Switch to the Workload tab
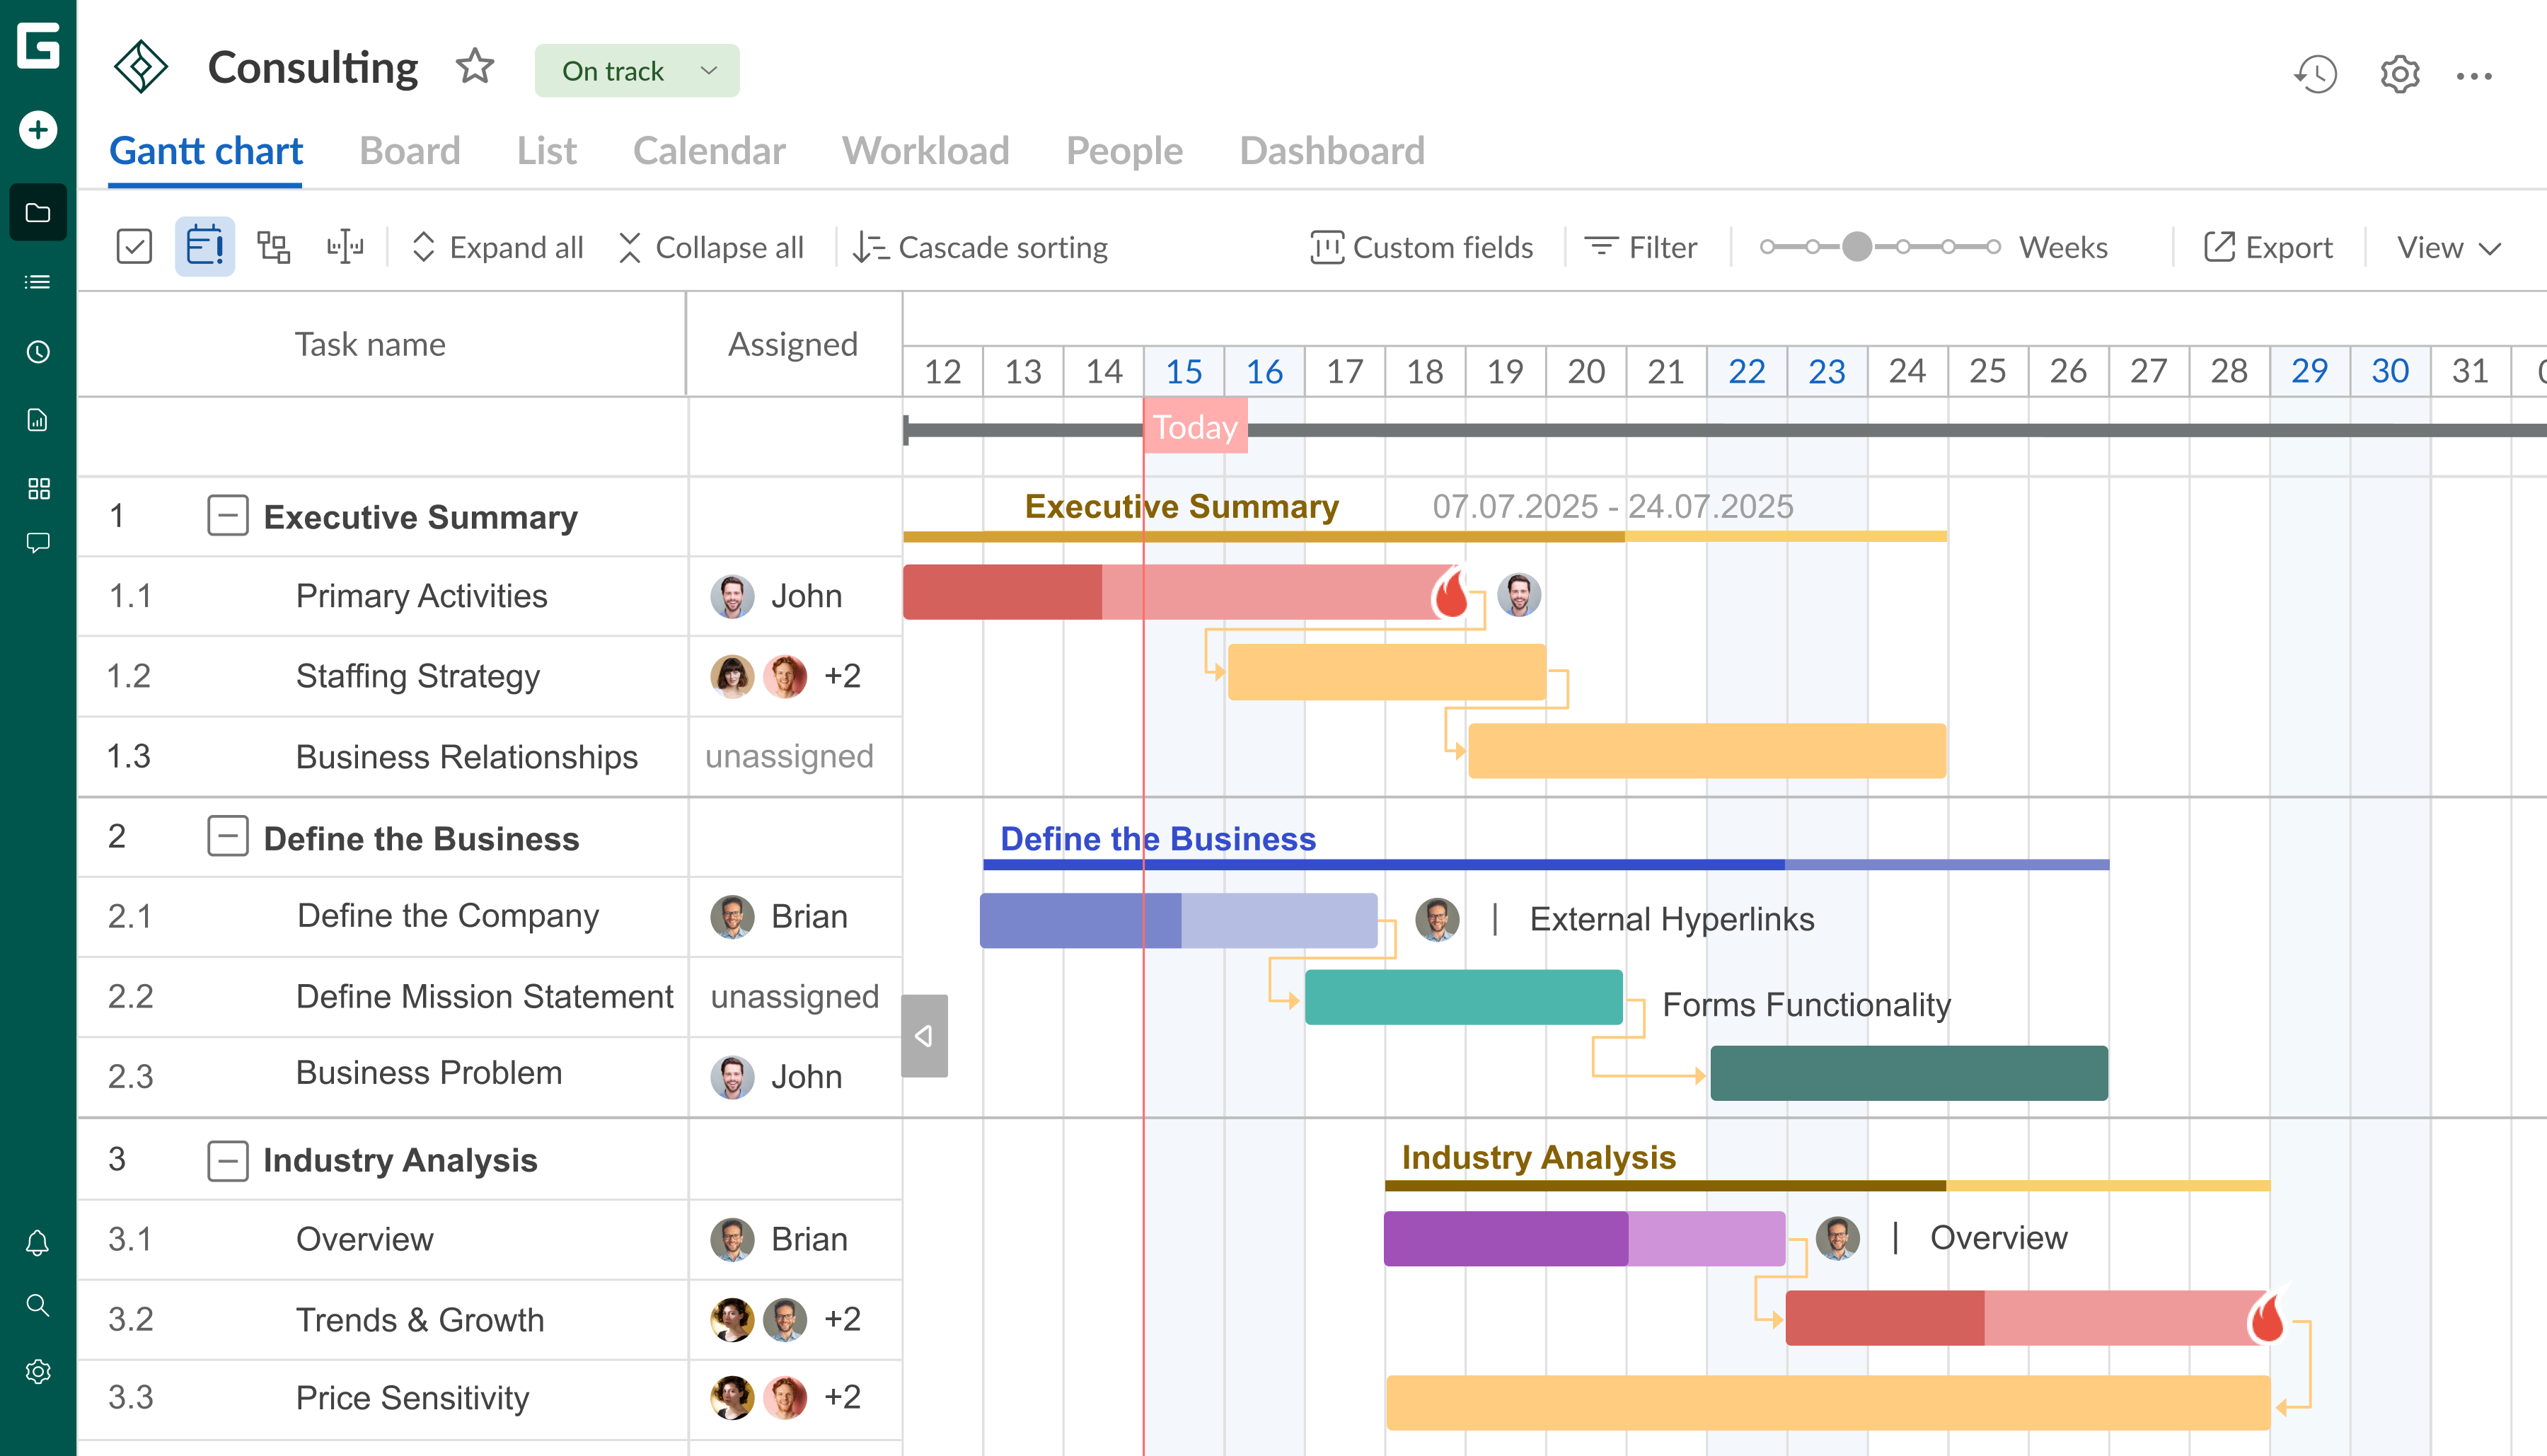 (x=926, y=151)
